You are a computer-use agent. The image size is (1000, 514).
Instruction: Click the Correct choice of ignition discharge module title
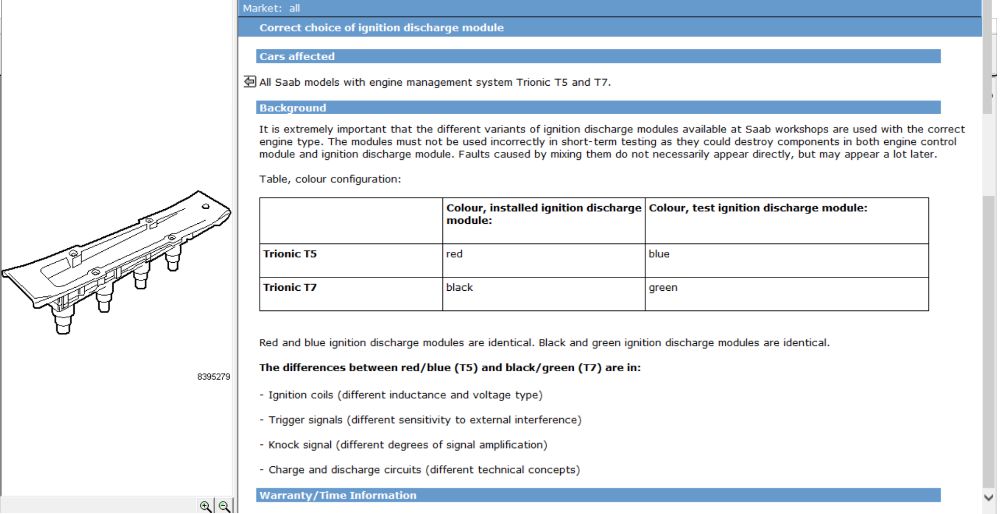click(x=381, y=27)
